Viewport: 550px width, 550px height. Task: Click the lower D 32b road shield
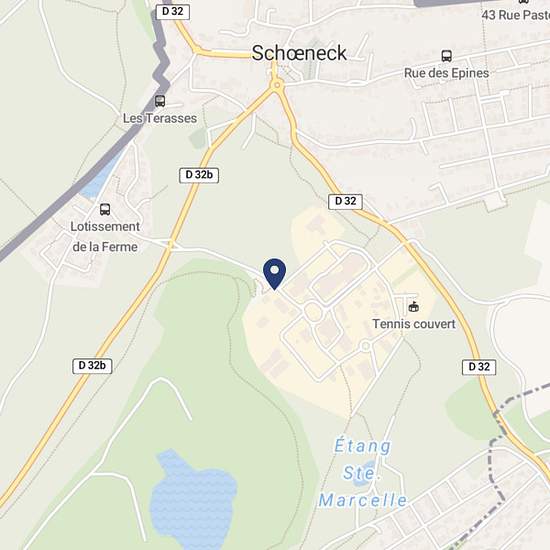pyautogui.click(x=92, y=366)
